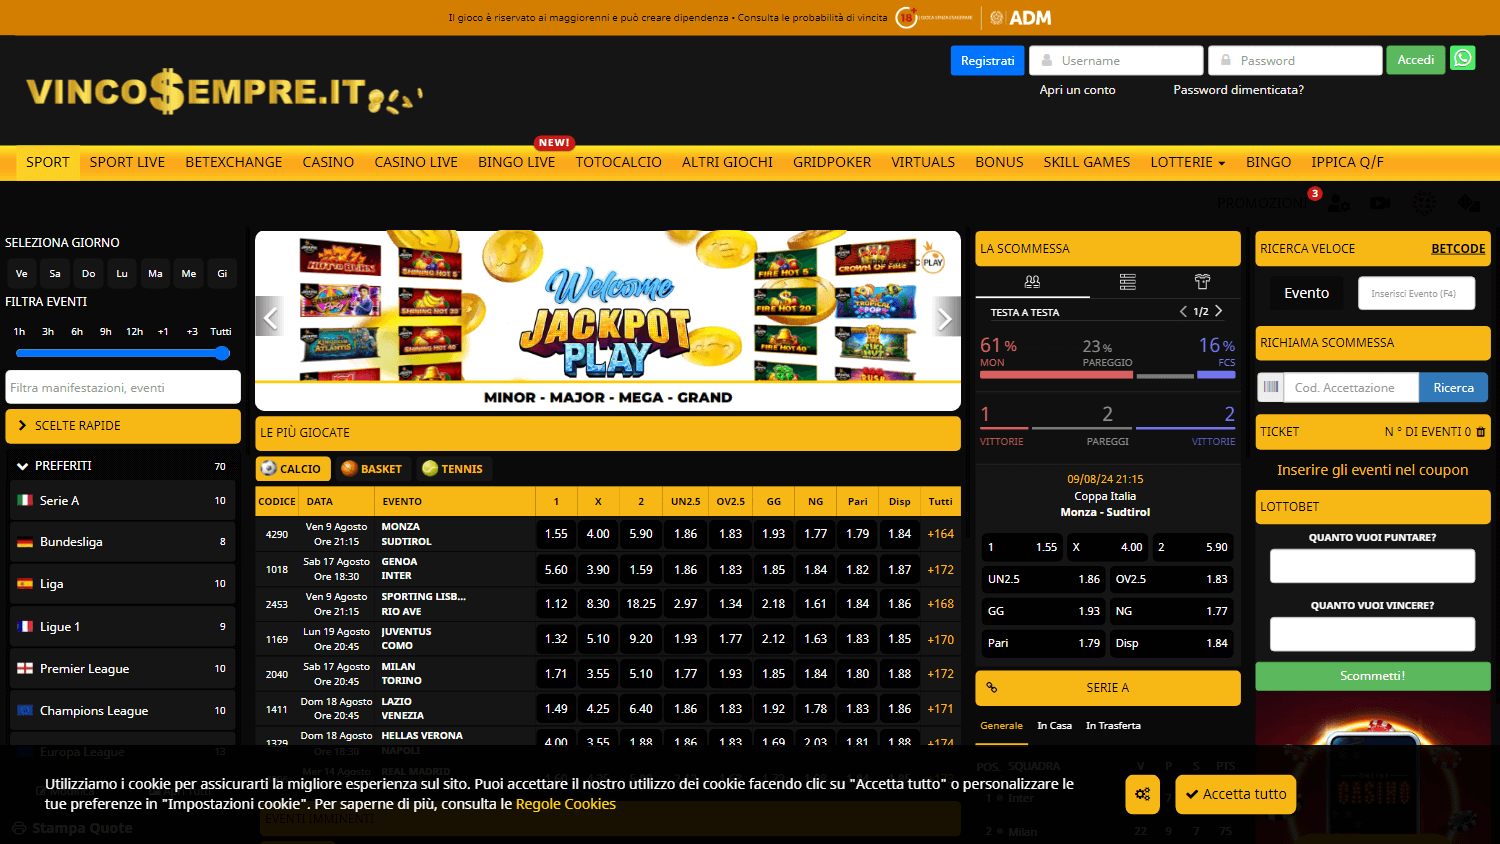Open WhatsApp contact icon in header
The image size is (1500, 844).
coord(1463,59)
